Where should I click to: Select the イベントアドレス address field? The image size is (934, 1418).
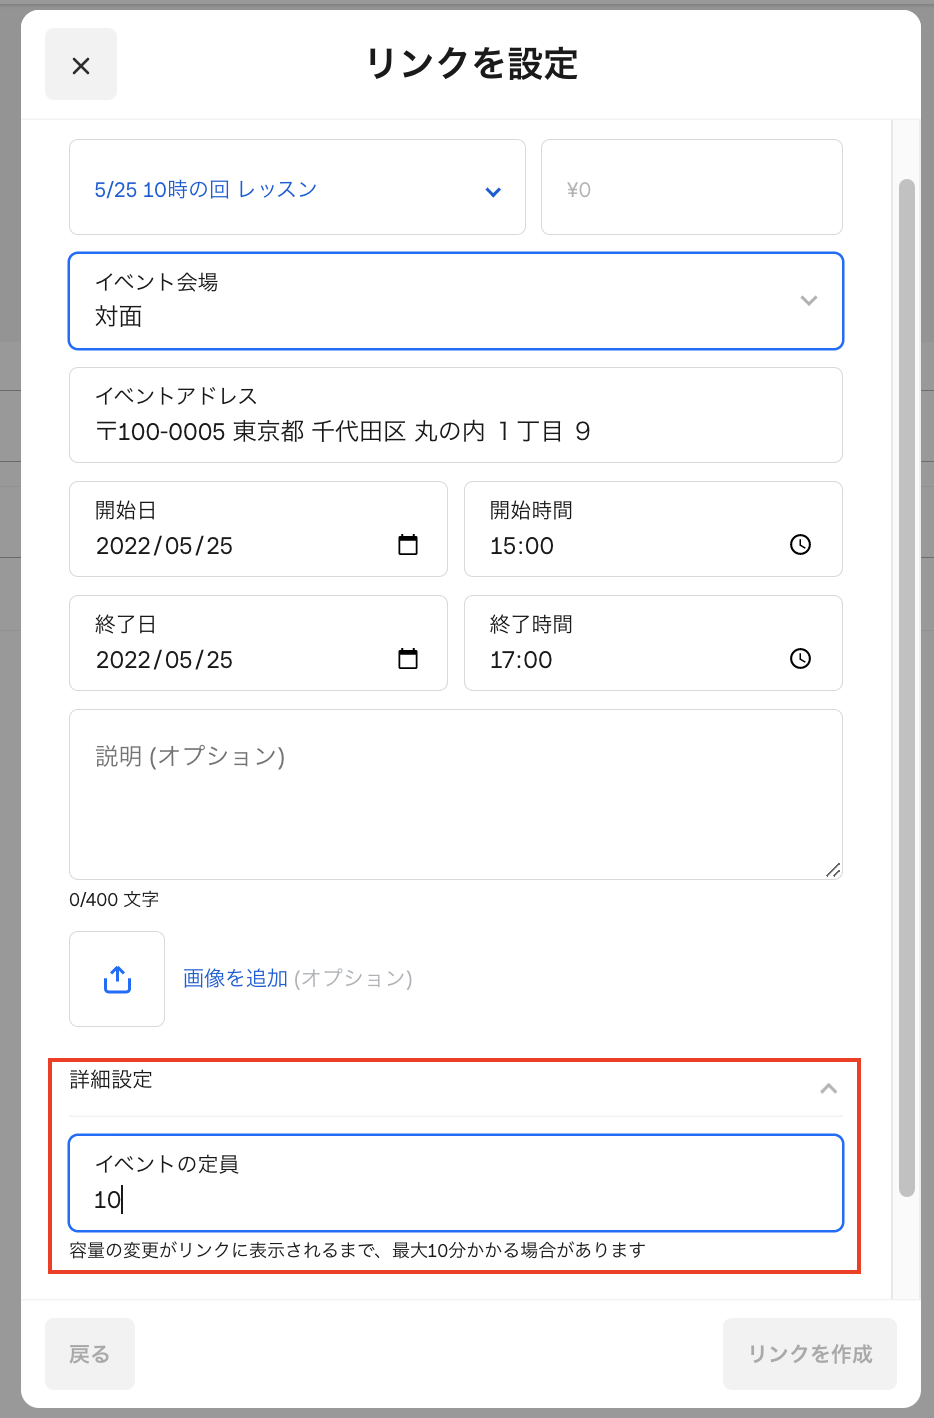point(455,415)
